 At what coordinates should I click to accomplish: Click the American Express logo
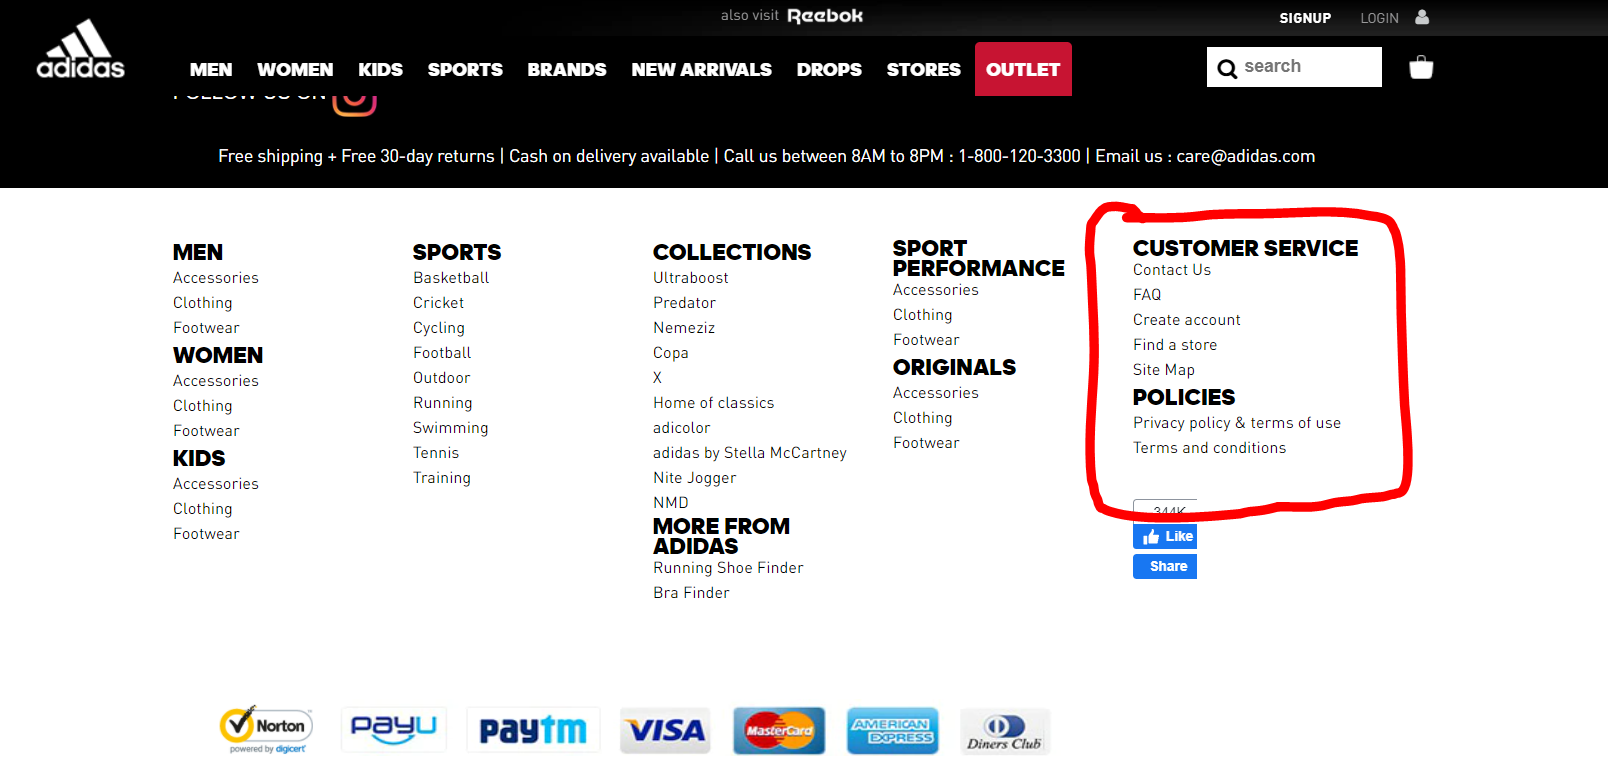pyautogui.click(x=892, y=731)
